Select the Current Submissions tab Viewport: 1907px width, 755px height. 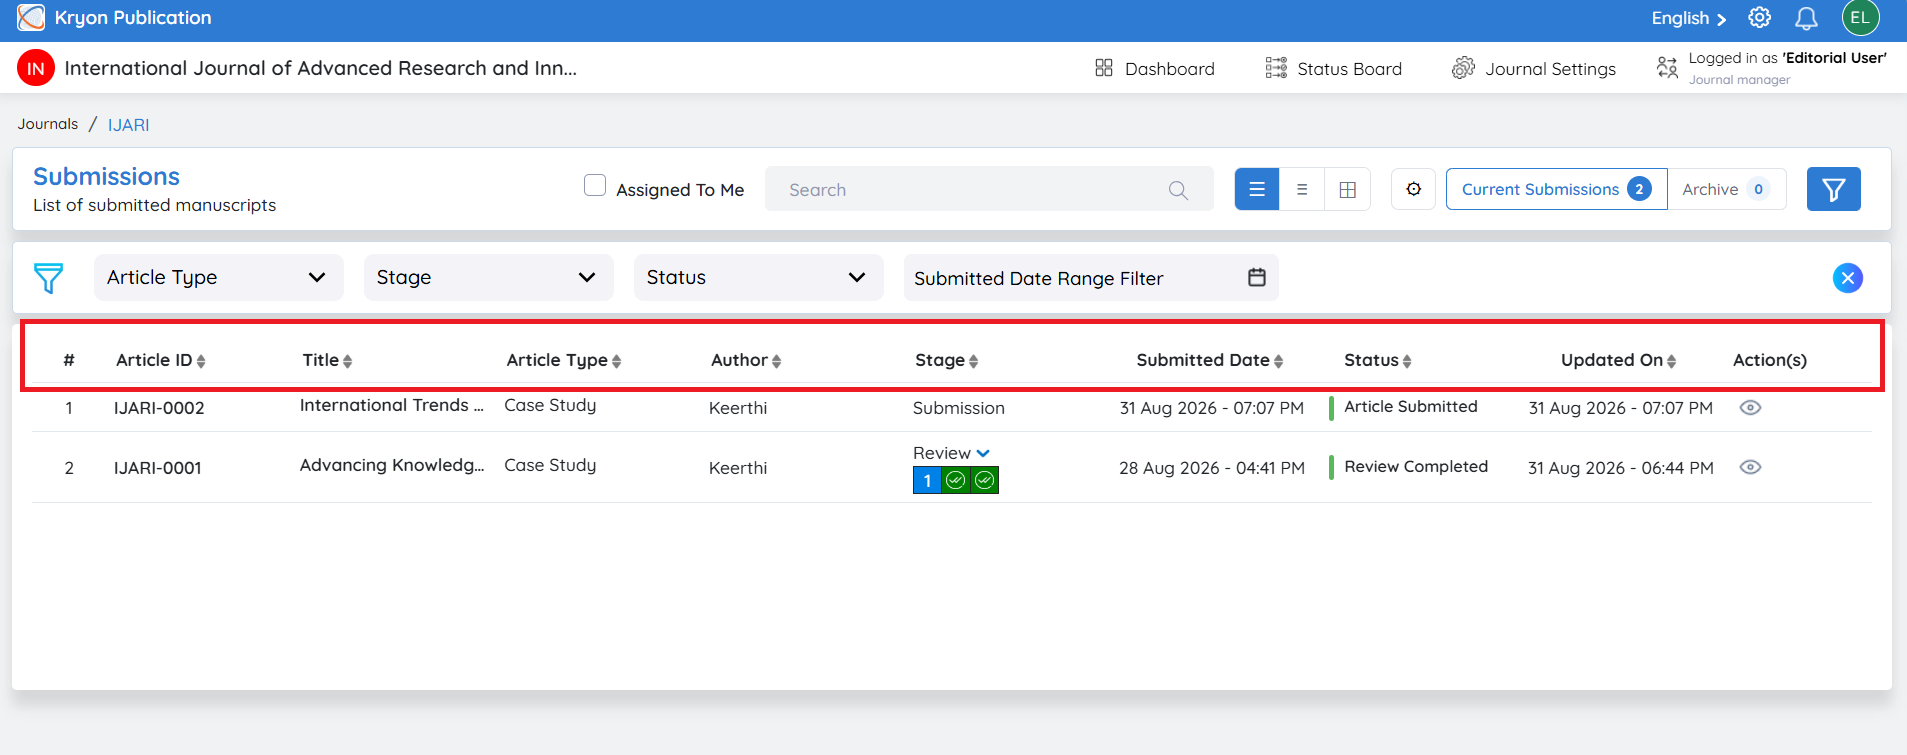1556,189
